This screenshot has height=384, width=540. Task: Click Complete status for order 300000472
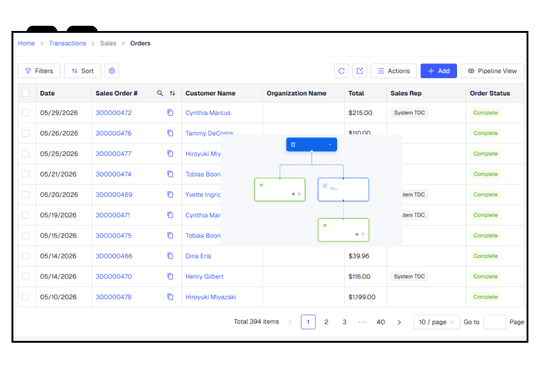point(485,113)
